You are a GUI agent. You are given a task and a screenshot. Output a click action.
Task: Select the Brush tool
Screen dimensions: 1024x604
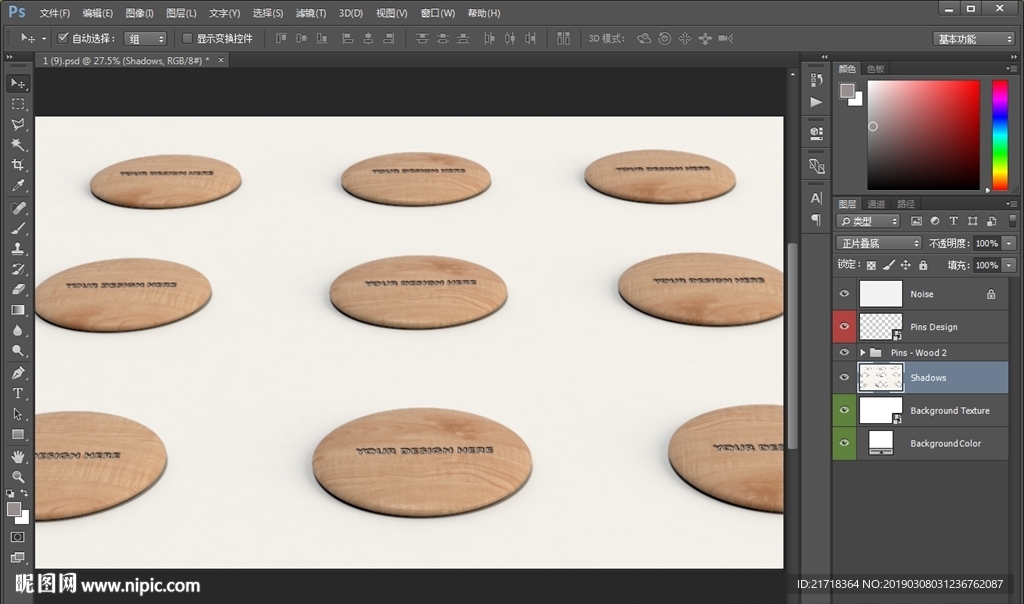(18, 228)
